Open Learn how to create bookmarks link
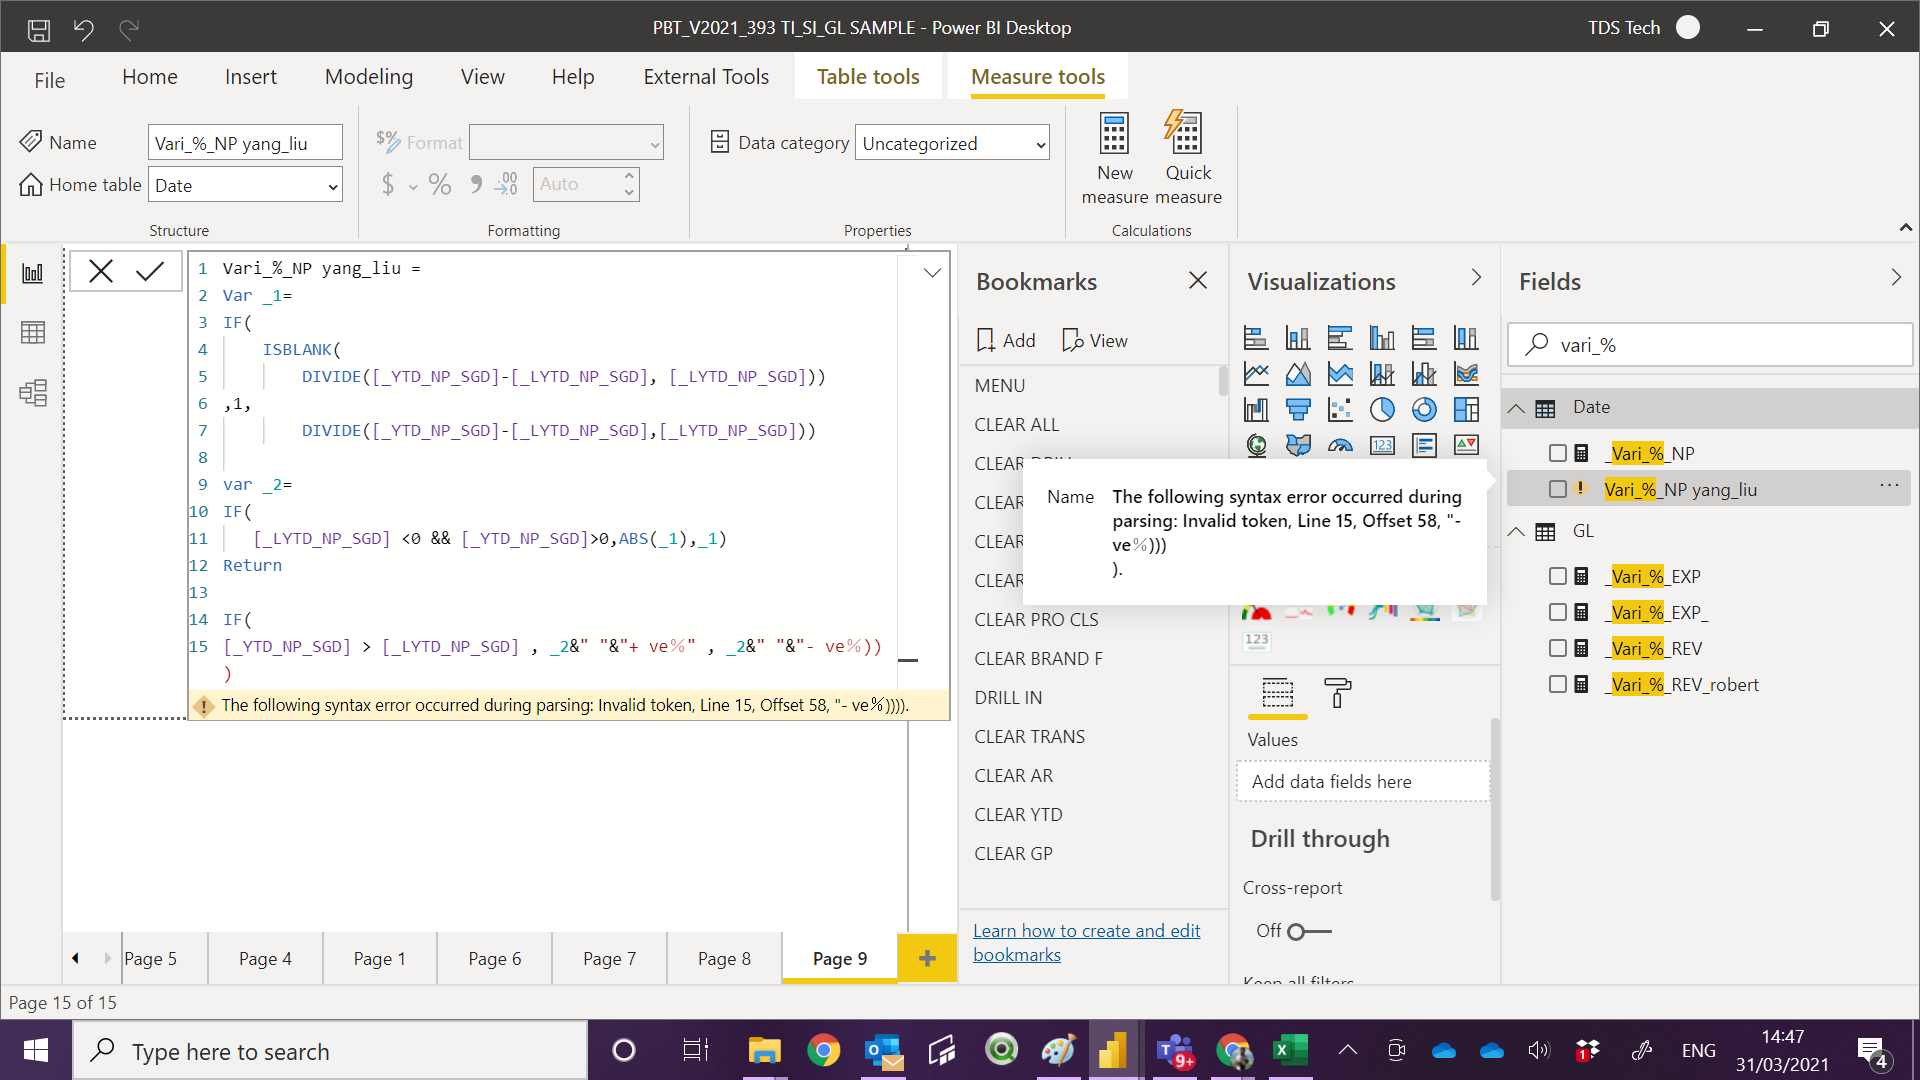This screenshot has width=1920, height=1080. tap(1087, 942)
